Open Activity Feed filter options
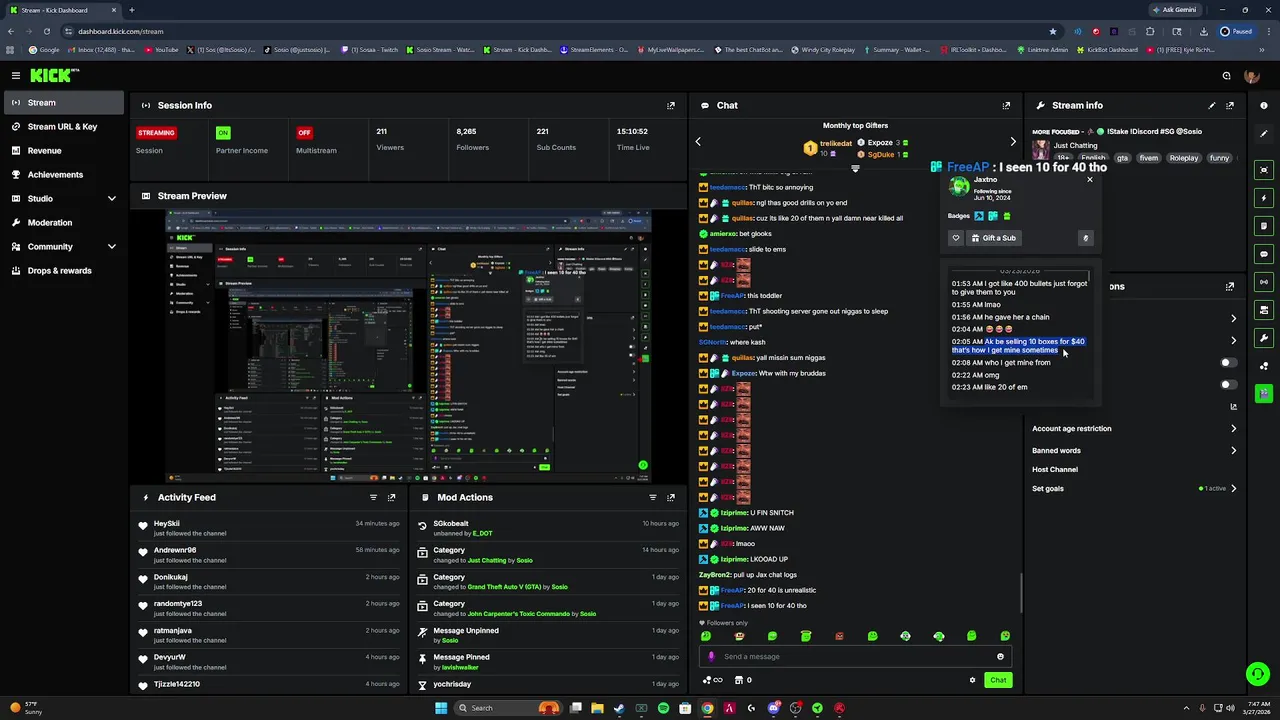 pyautogui.click(x=373, y=497)
